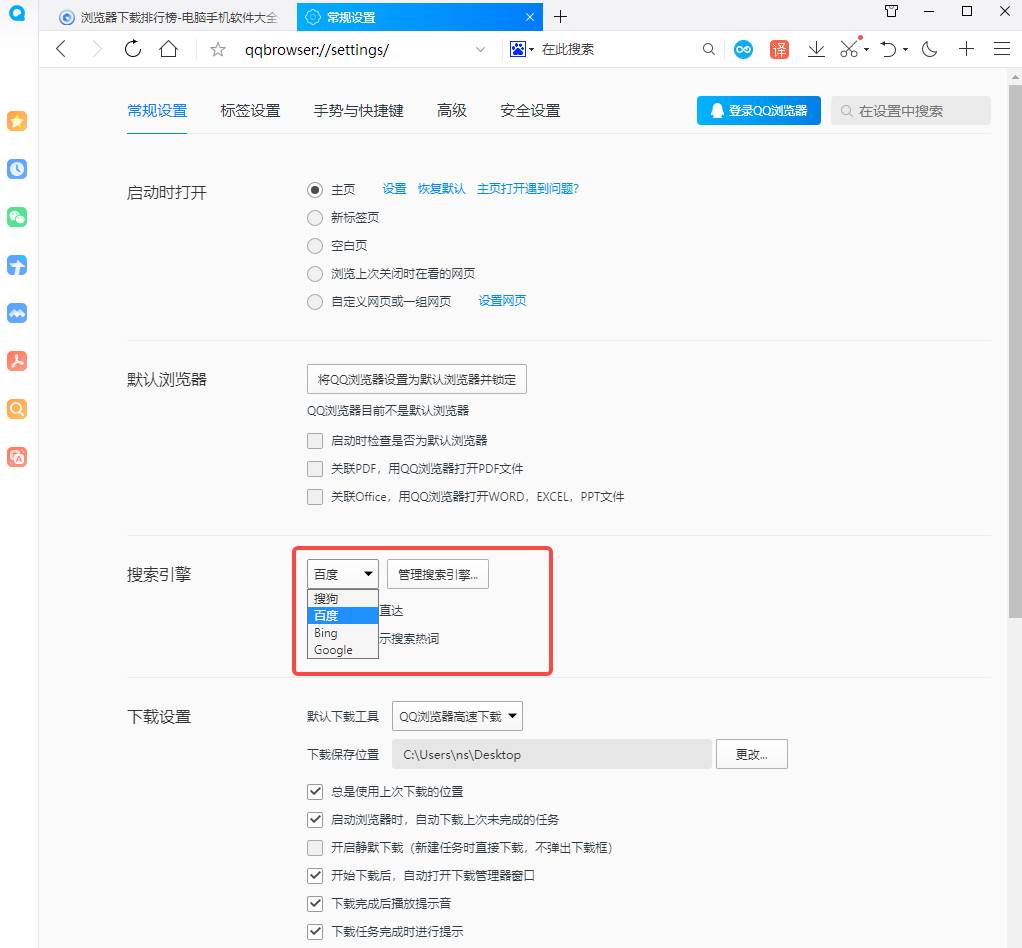Choose 搜狗 from search engine list
The width and height of the screenshot is (1022, 948).
(x=343, y=599)
